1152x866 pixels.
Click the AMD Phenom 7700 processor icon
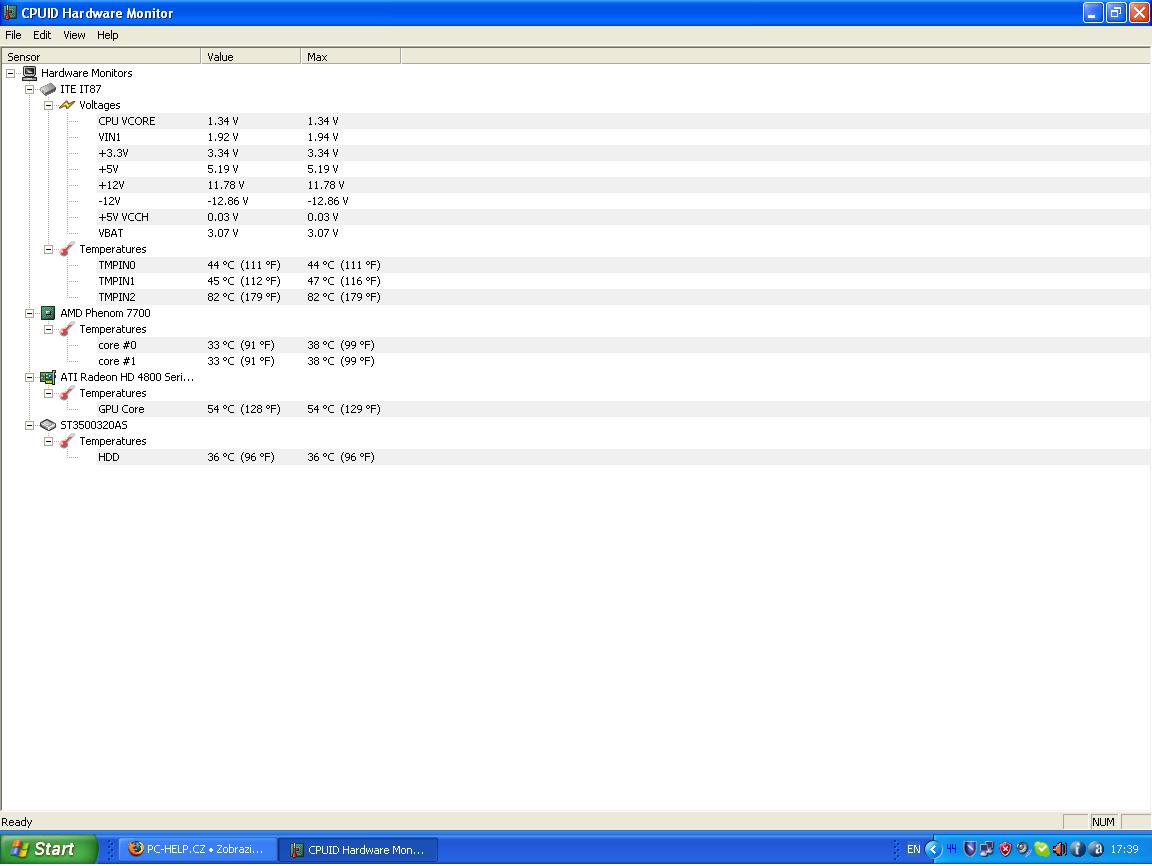(48, 314)
